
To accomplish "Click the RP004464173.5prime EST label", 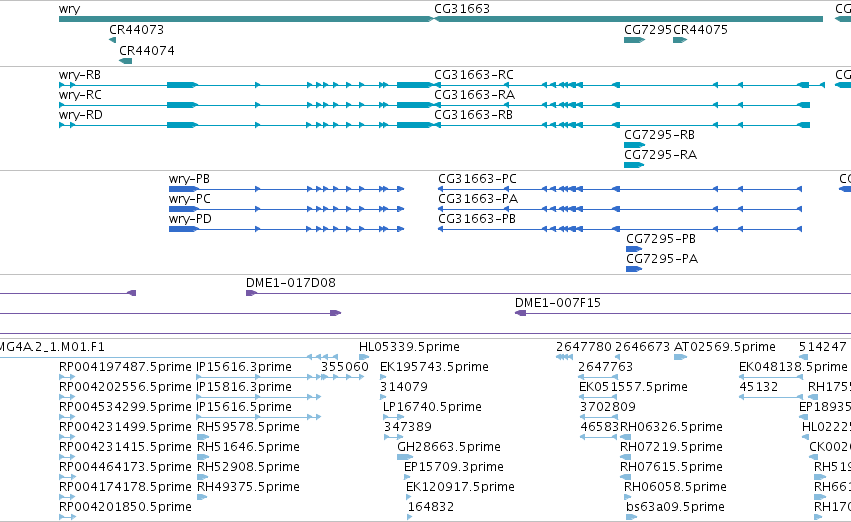I will 125,468.
